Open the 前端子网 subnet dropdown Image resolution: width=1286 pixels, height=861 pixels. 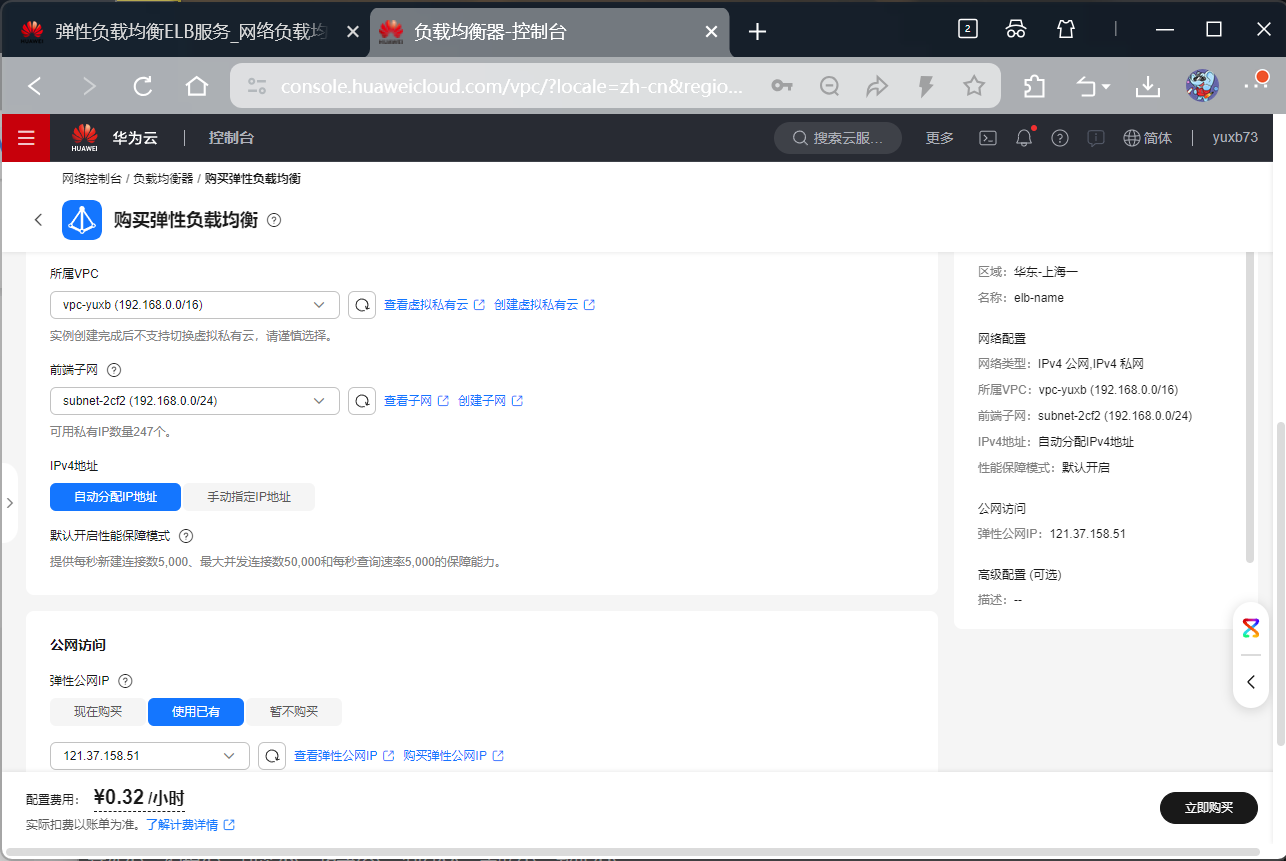(x=195, y=401)
